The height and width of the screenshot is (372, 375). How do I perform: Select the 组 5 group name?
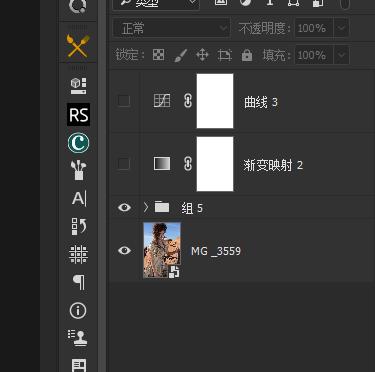tap(192, 208)
